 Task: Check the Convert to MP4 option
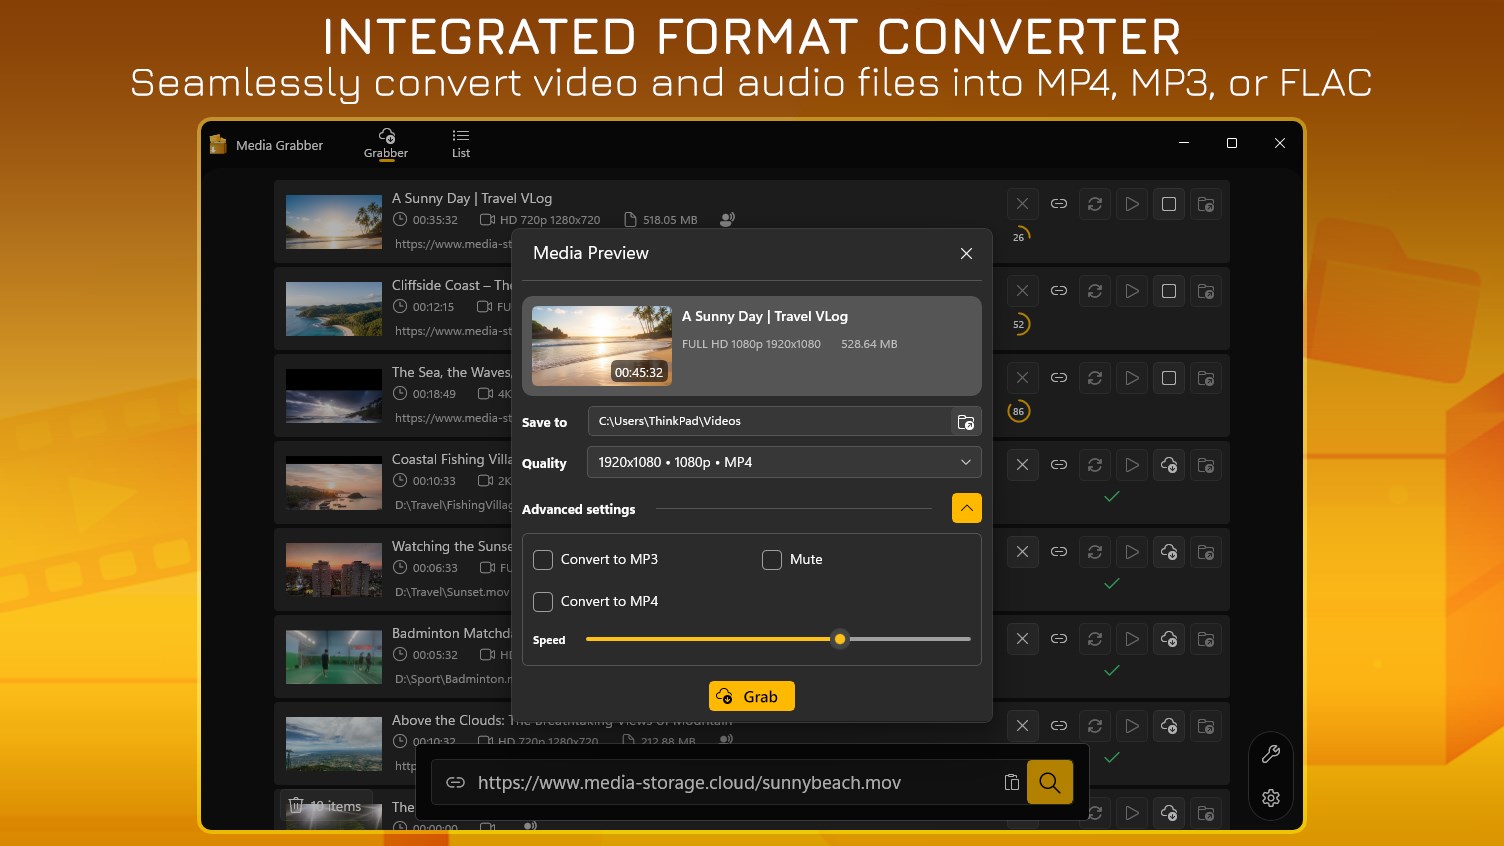click(x=543, y=602)
